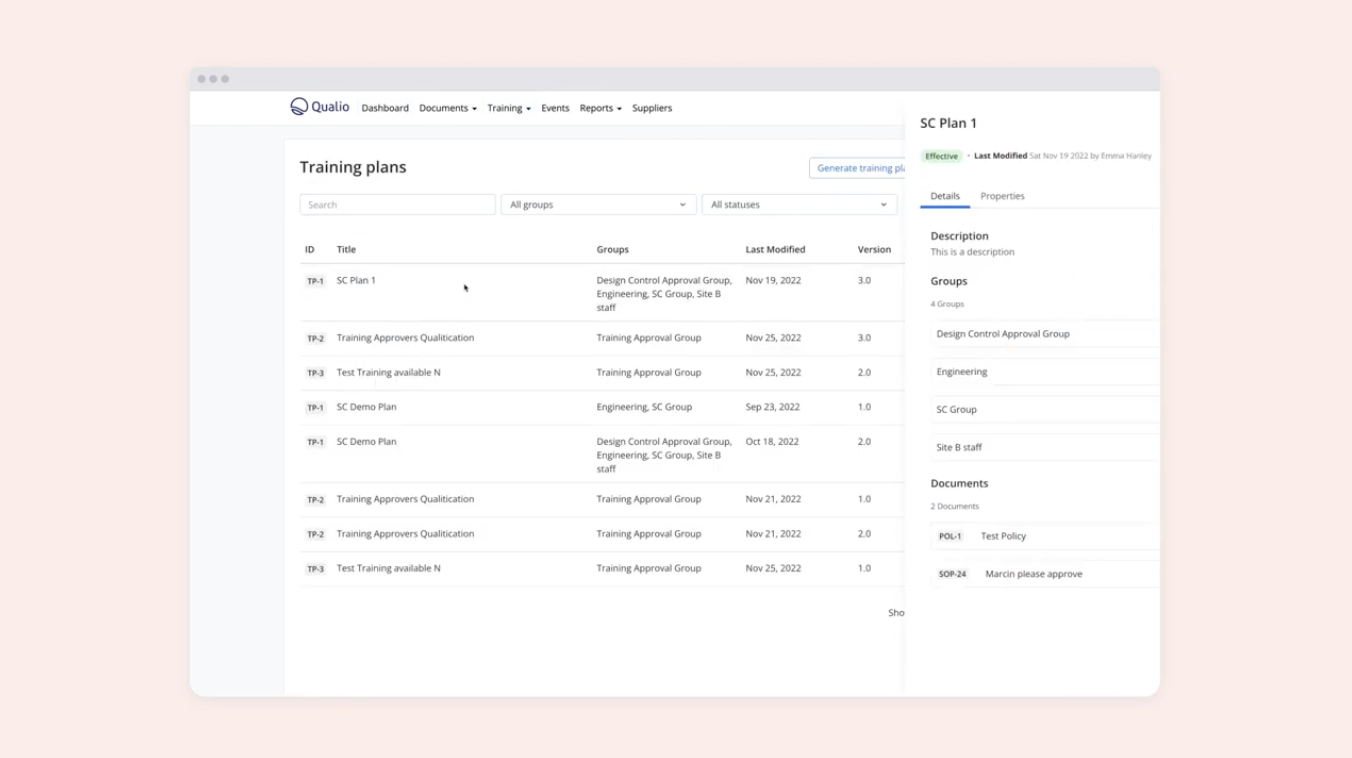This screenshot has width=1352, height=758.
Task: Open the SC Plan 1 row
Action: 356,281
